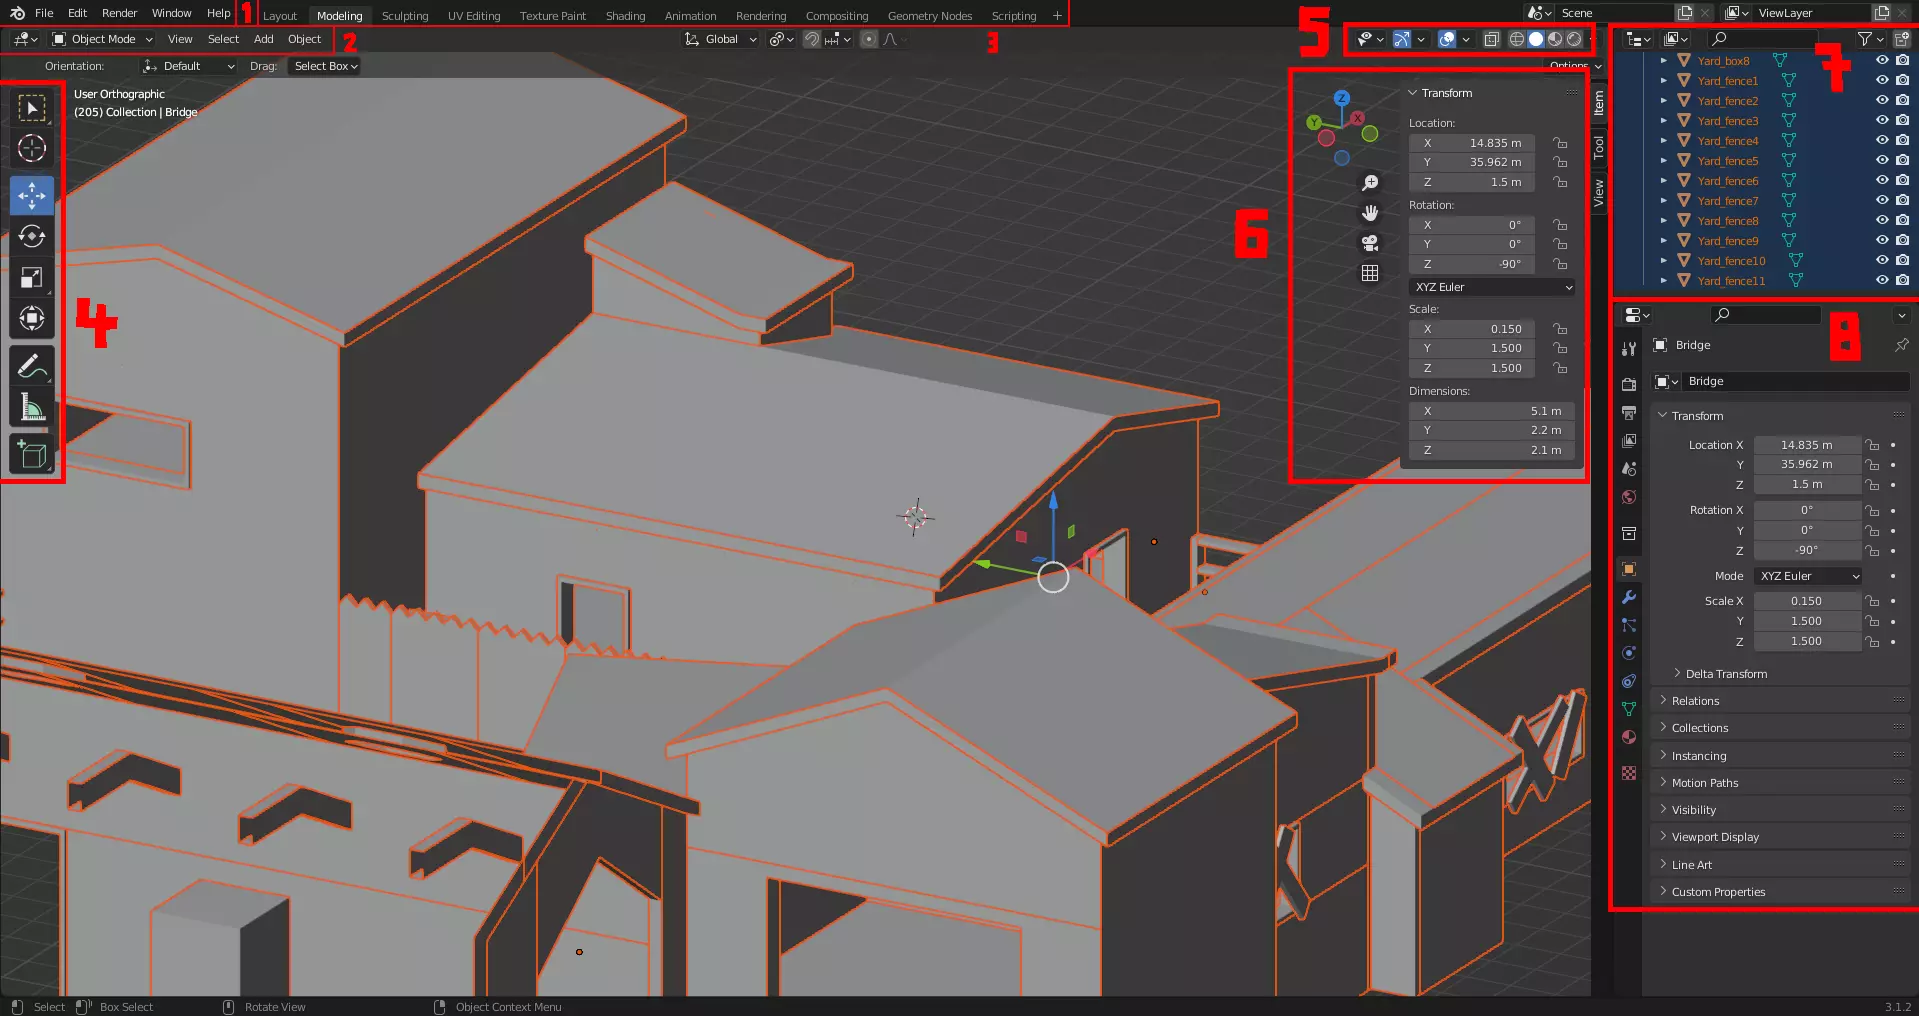Image resolution: width=1919 pixels, height=1016 pixels.
Task: Select the Add Cube tool
Action: (32, 454)
